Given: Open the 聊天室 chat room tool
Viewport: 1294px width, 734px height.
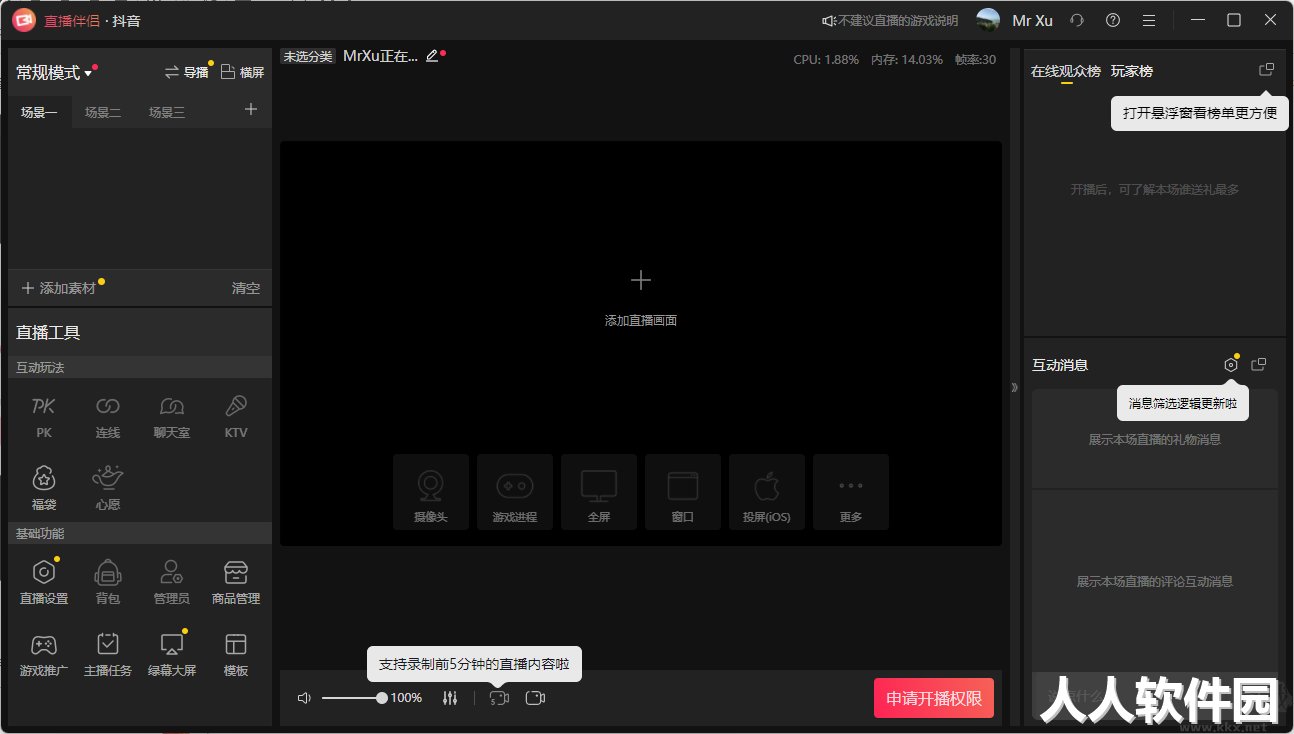Looking at the screenshot, I should 172,416.
